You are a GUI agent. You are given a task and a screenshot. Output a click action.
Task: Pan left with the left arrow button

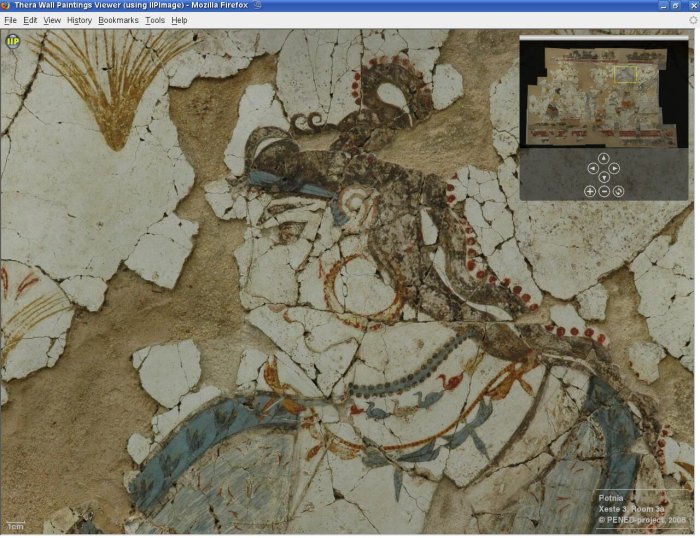click(x=592, y=168)
